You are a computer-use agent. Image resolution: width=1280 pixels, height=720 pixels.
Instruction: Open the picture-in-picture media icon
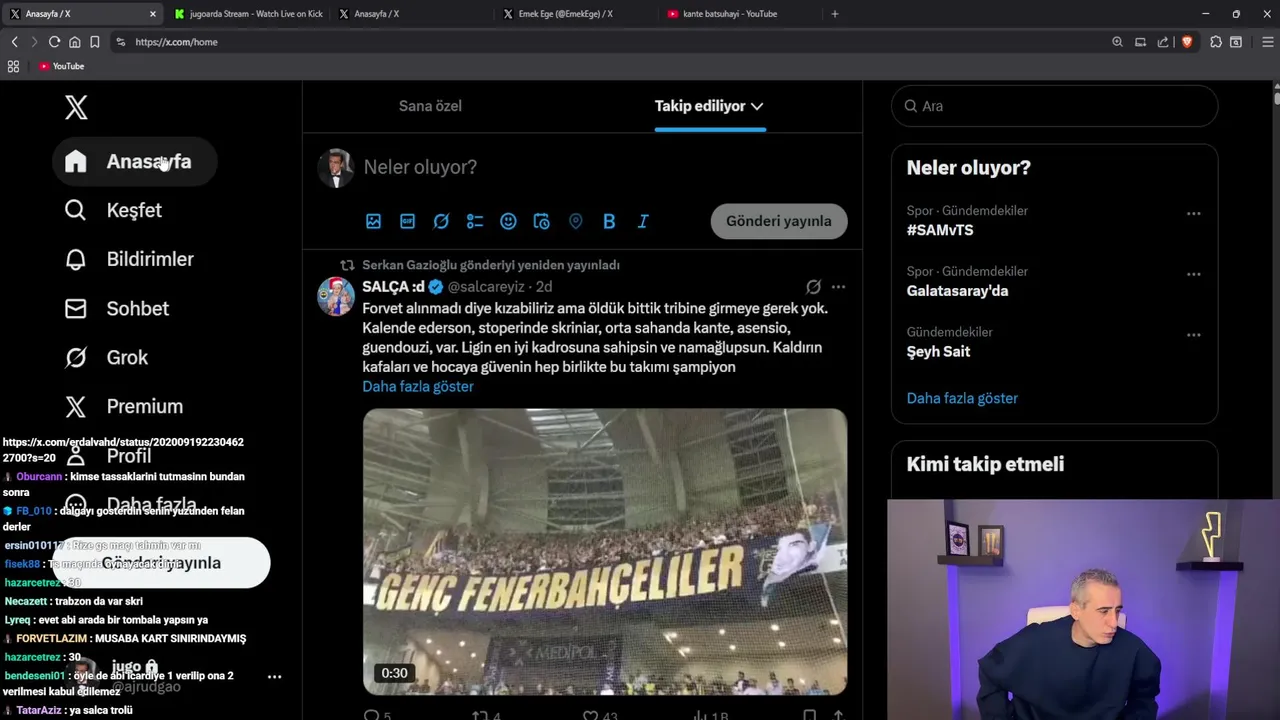(x=1140, y=42)
